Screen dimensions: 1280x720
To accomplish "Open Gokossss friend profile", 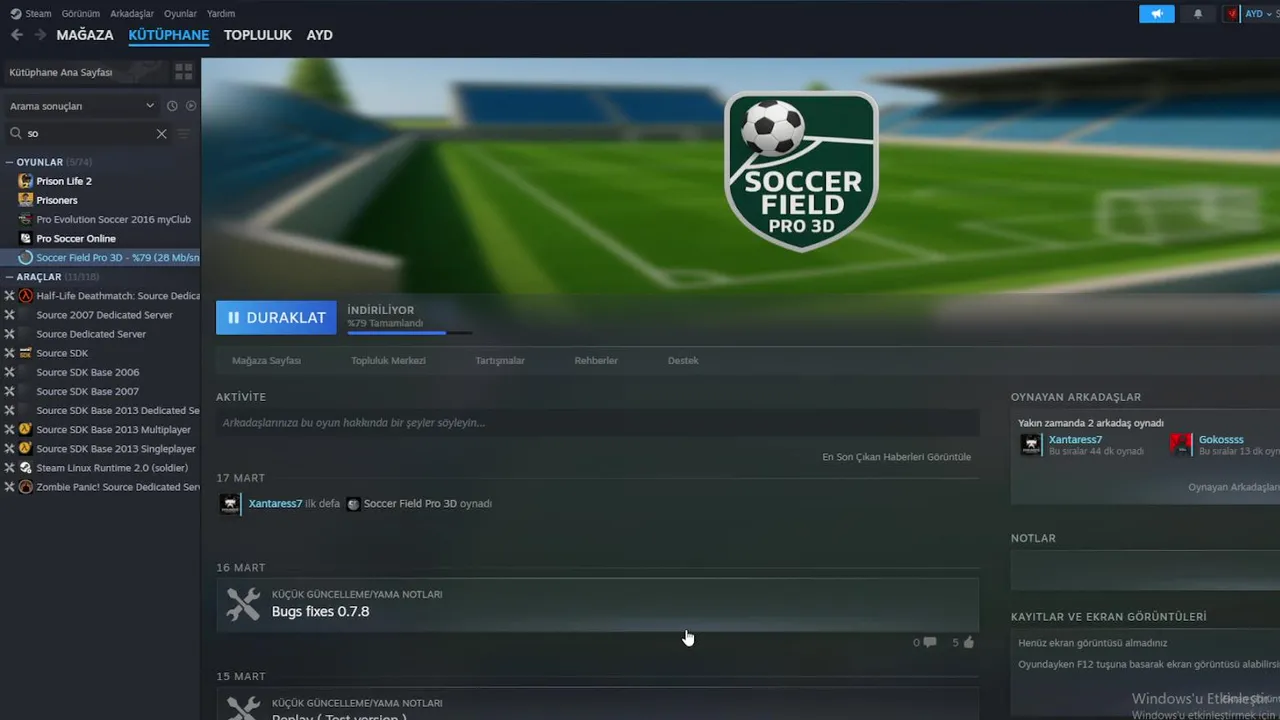I will [x=1221, y=440].
